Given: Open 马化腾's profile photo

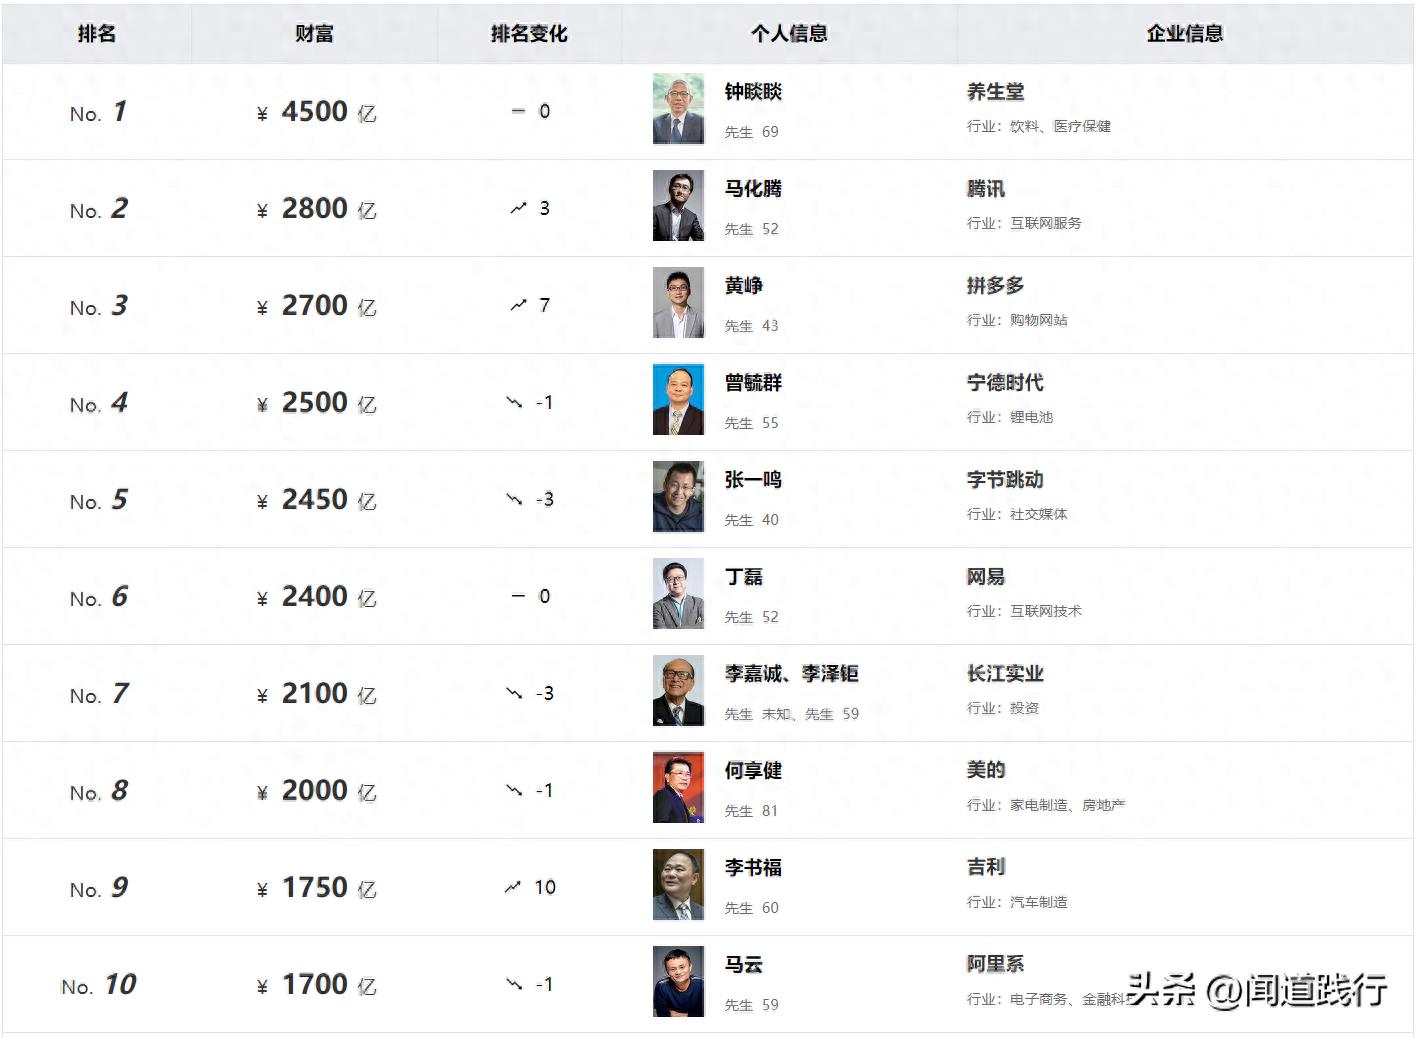Looking at the screenshot, I should tap(678, 206).
